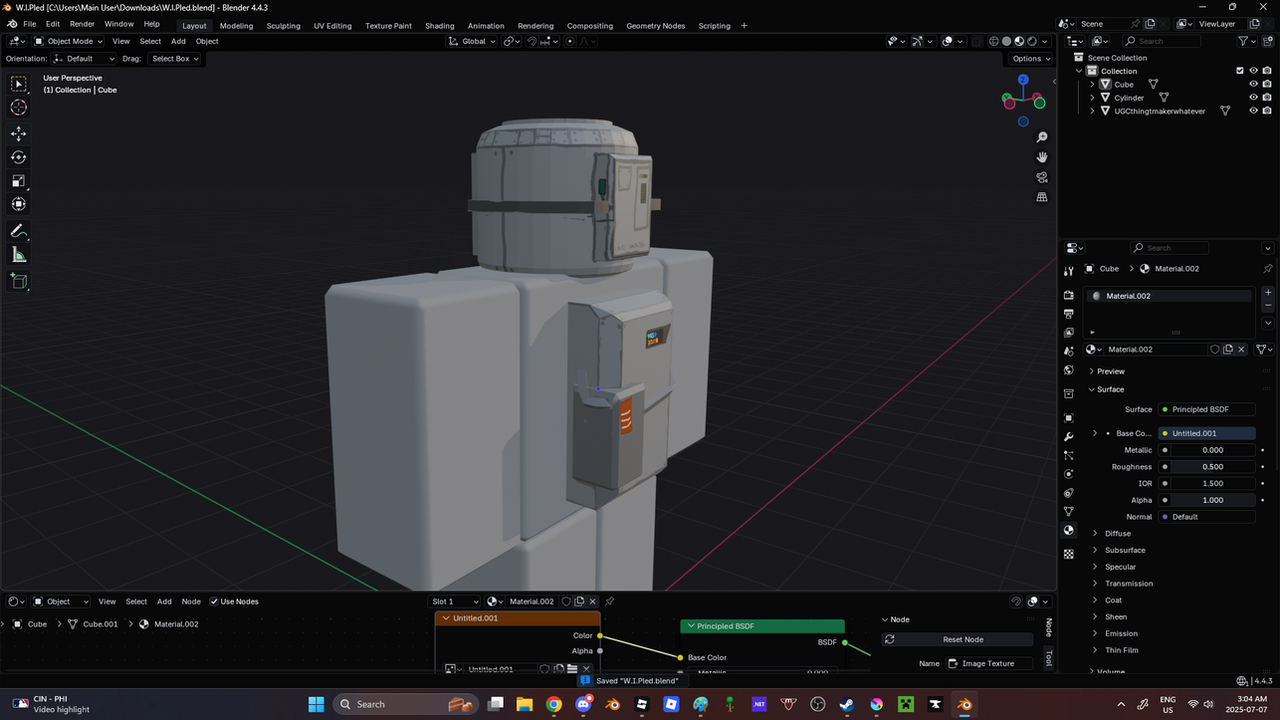Expand the Cylinder item in outliner

(x=1092, y=98)
